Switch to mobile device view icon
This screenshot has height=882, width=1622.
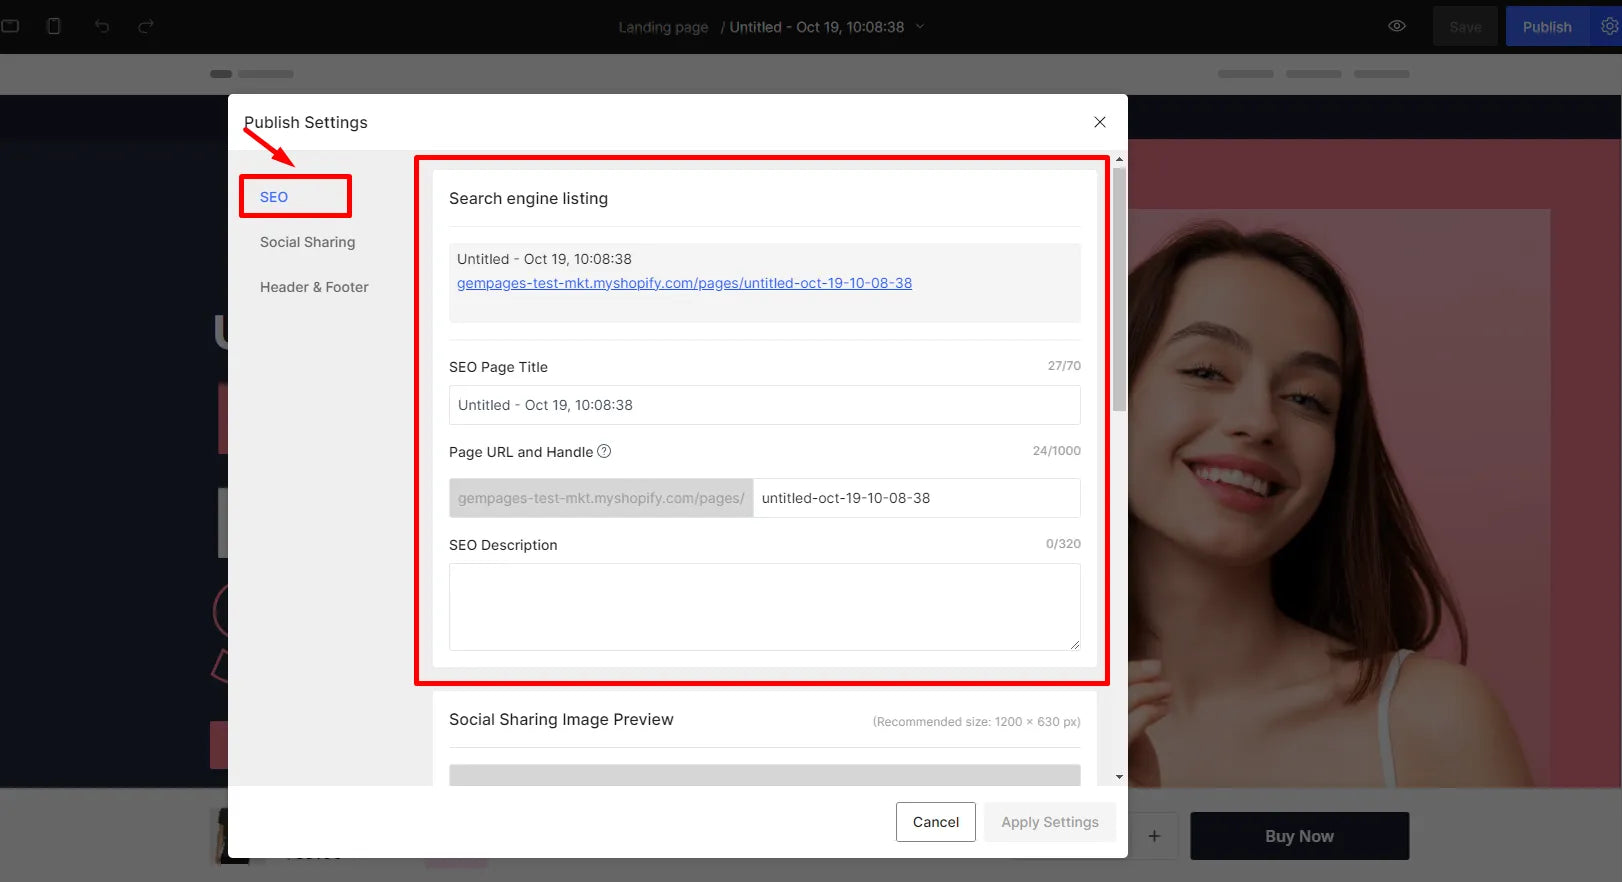point(54,26)
